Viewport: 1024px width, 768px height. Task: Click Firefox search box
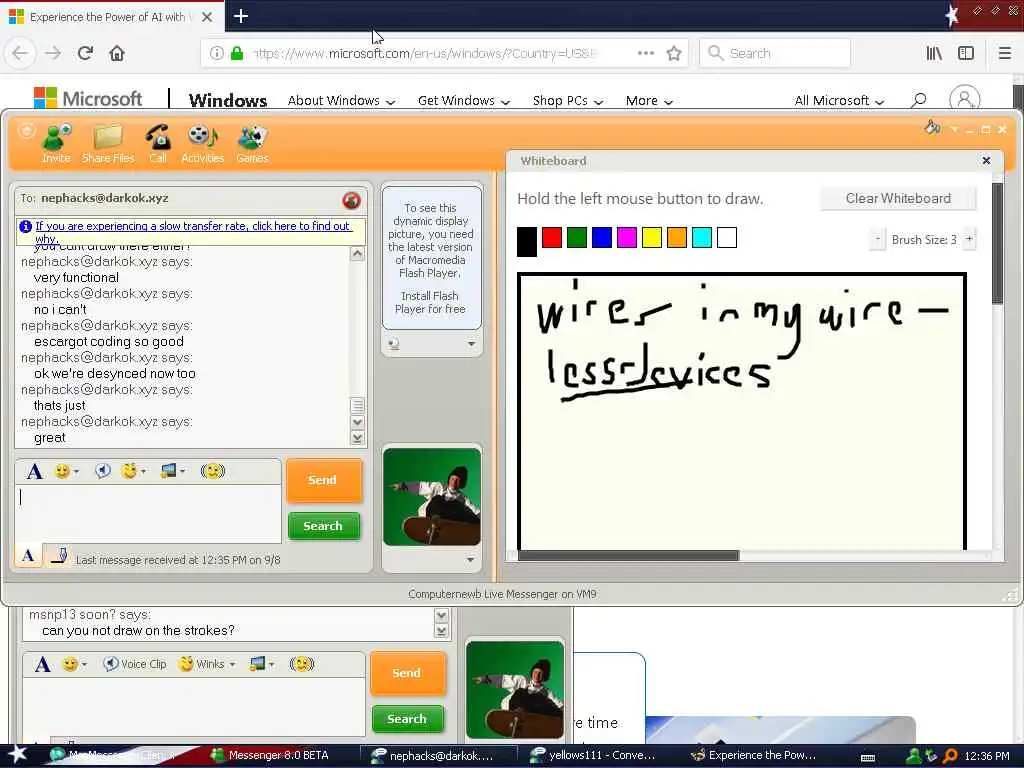pos(775,53)
